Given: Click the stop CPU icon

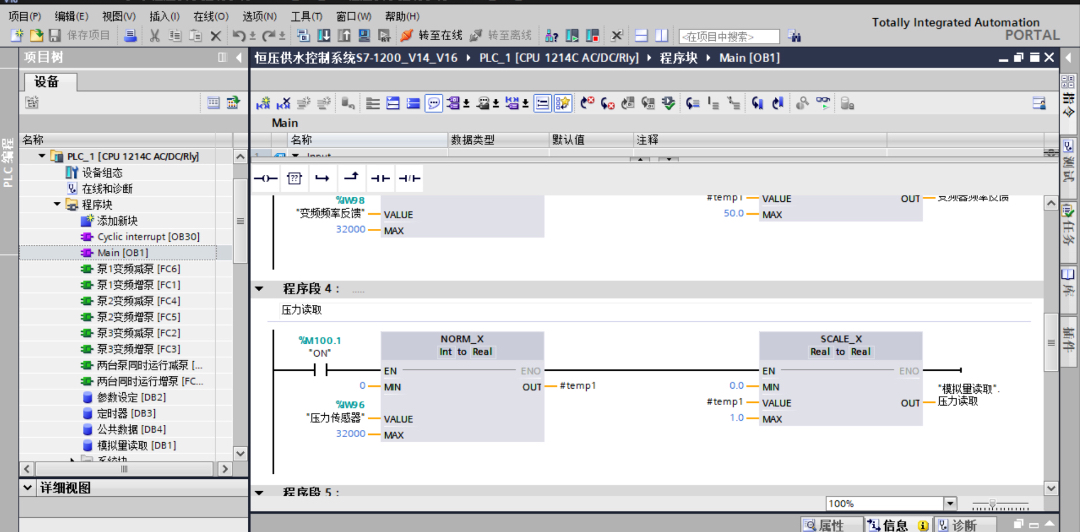Looking at the screenshot, I should [592, 35].
